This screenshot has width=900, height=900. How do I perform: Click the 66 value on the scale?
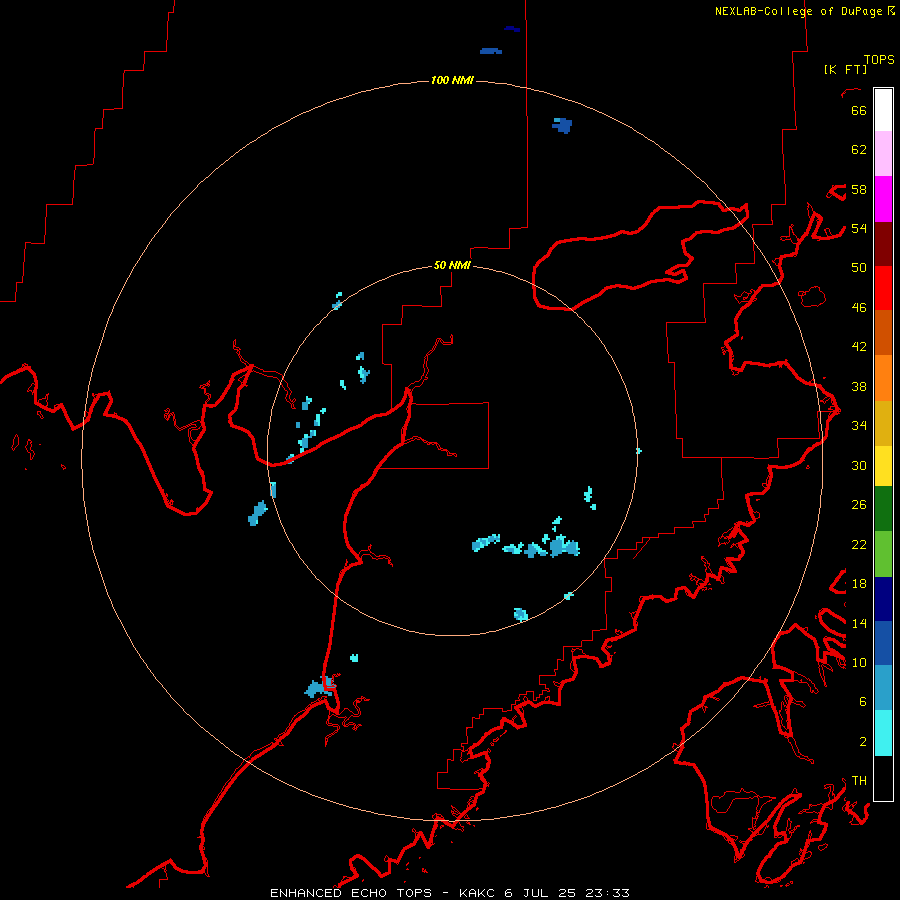[859, 110]
